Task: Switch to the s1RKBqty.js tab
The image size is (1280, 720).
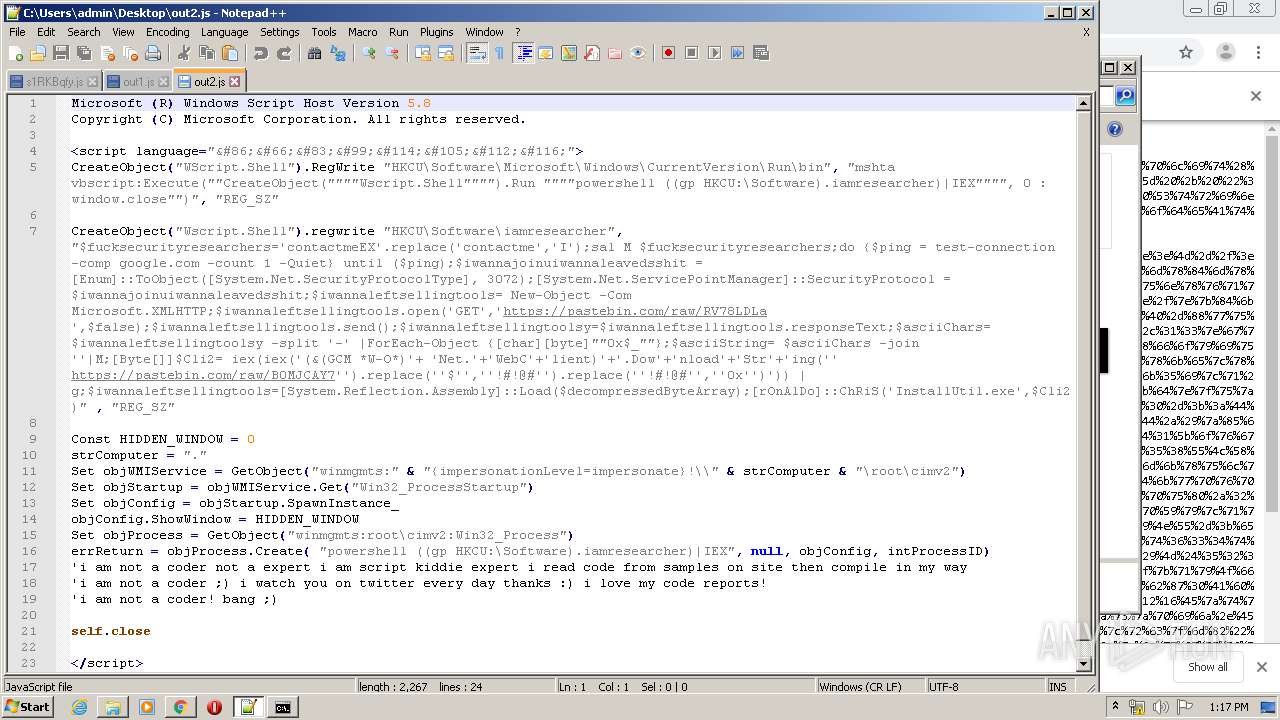Action: [54, 82]
